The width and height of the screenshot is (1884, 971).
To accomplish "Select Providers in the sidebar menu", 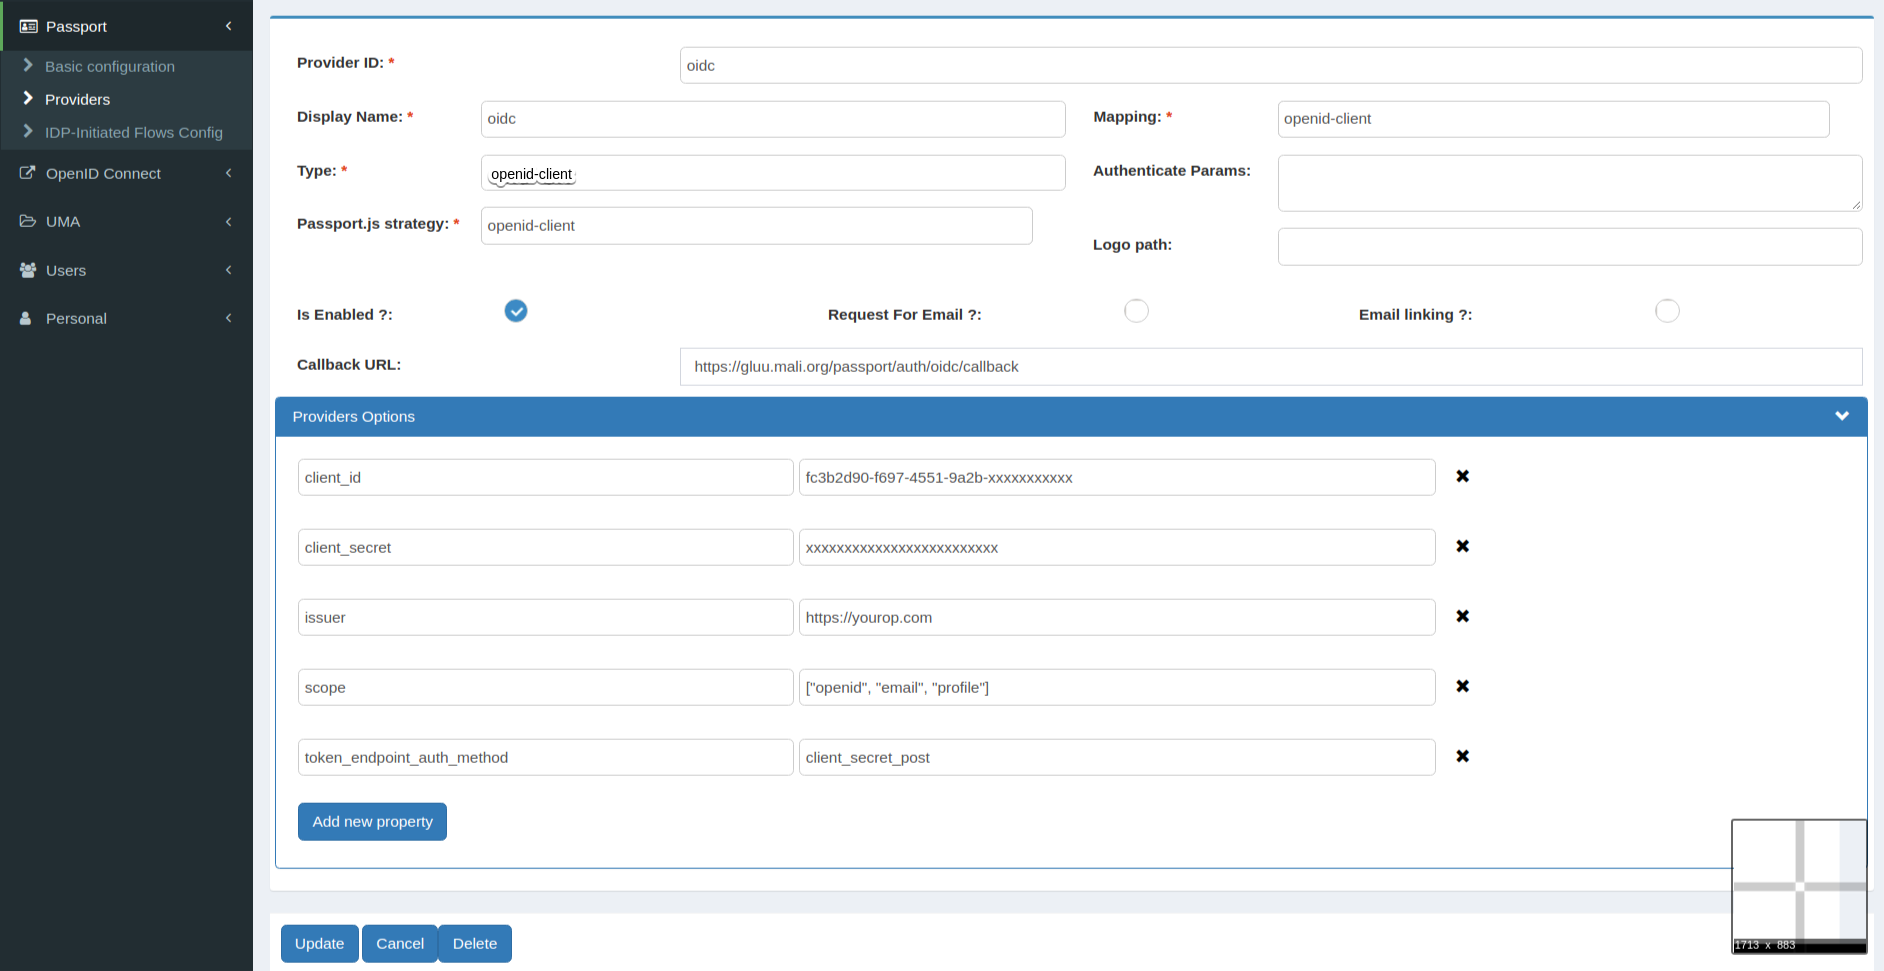I will pyautogui.click(x=77, y=99).
